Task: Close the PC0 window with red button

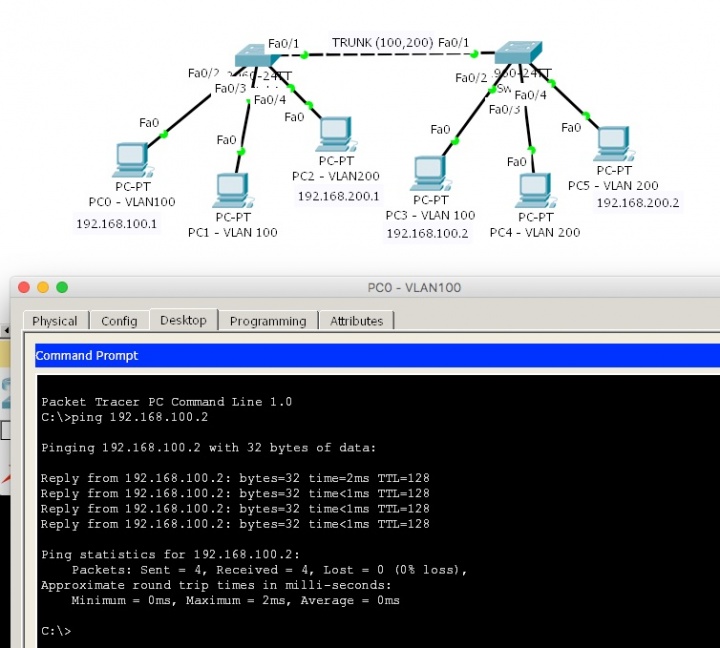Action: click(x=24, y=287)
